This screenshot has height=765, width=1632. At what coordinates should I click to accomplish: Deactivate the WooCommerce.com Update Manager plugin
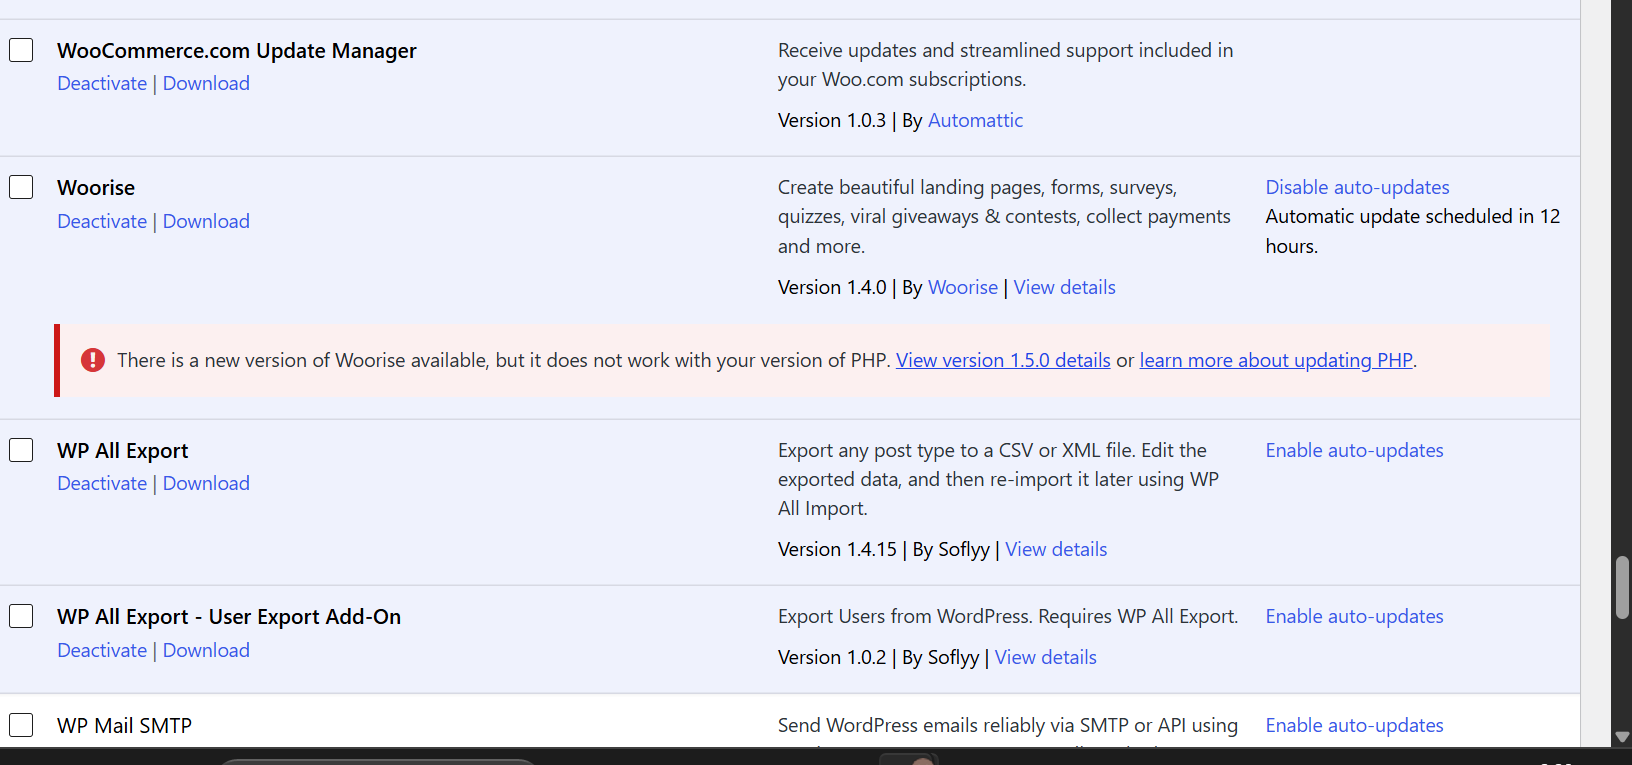pyautogui.click(x=102, y=83)
